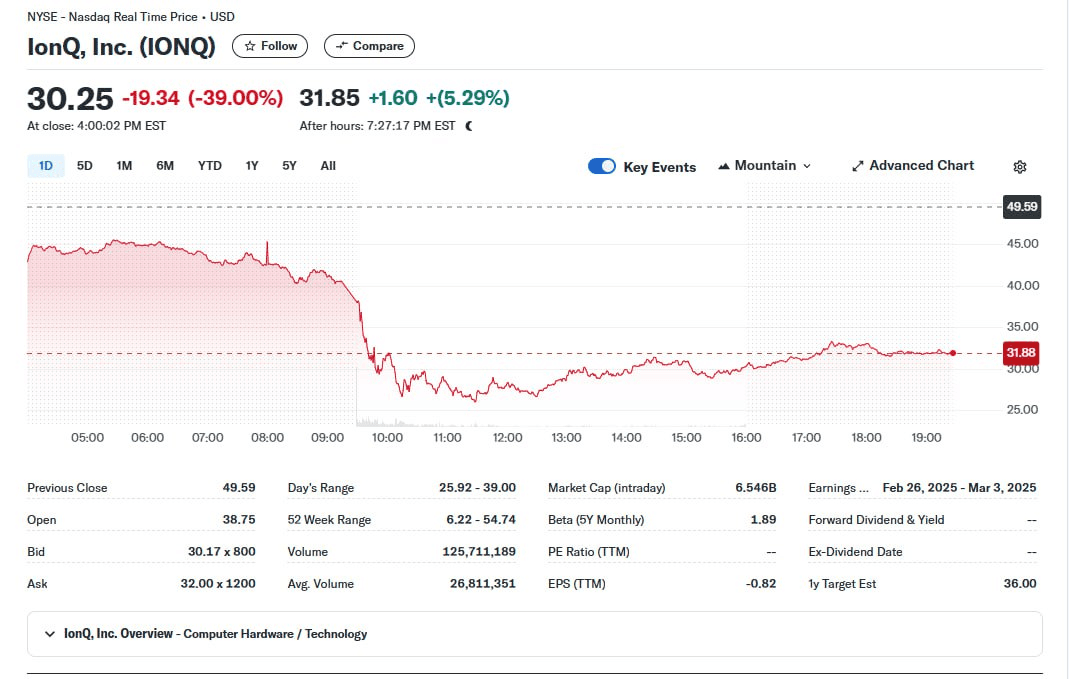
Task: Click the Avg. Volume value 26,811,351
Action: (x=483, y=584)
